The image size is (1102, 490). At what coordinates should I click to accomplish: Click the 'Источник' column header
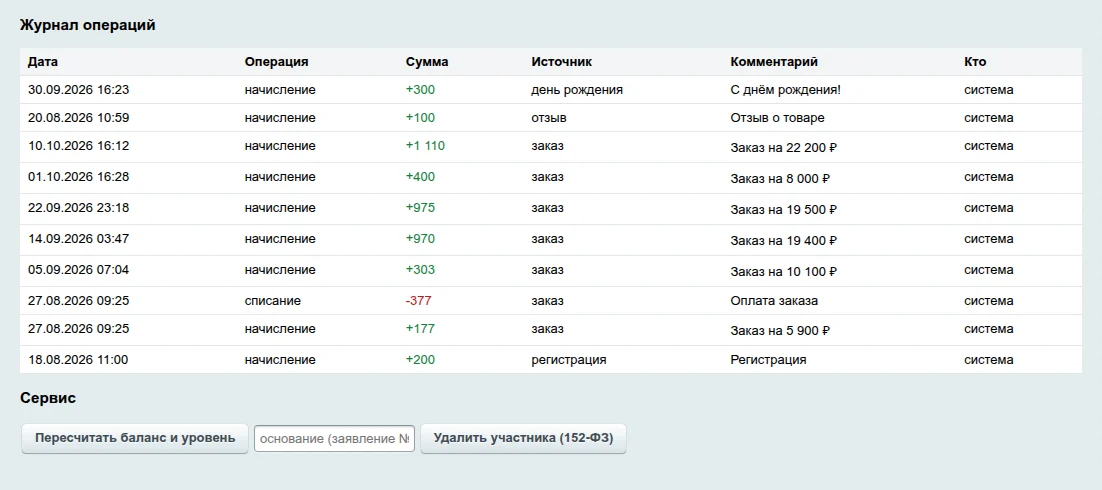pos(562,62)
